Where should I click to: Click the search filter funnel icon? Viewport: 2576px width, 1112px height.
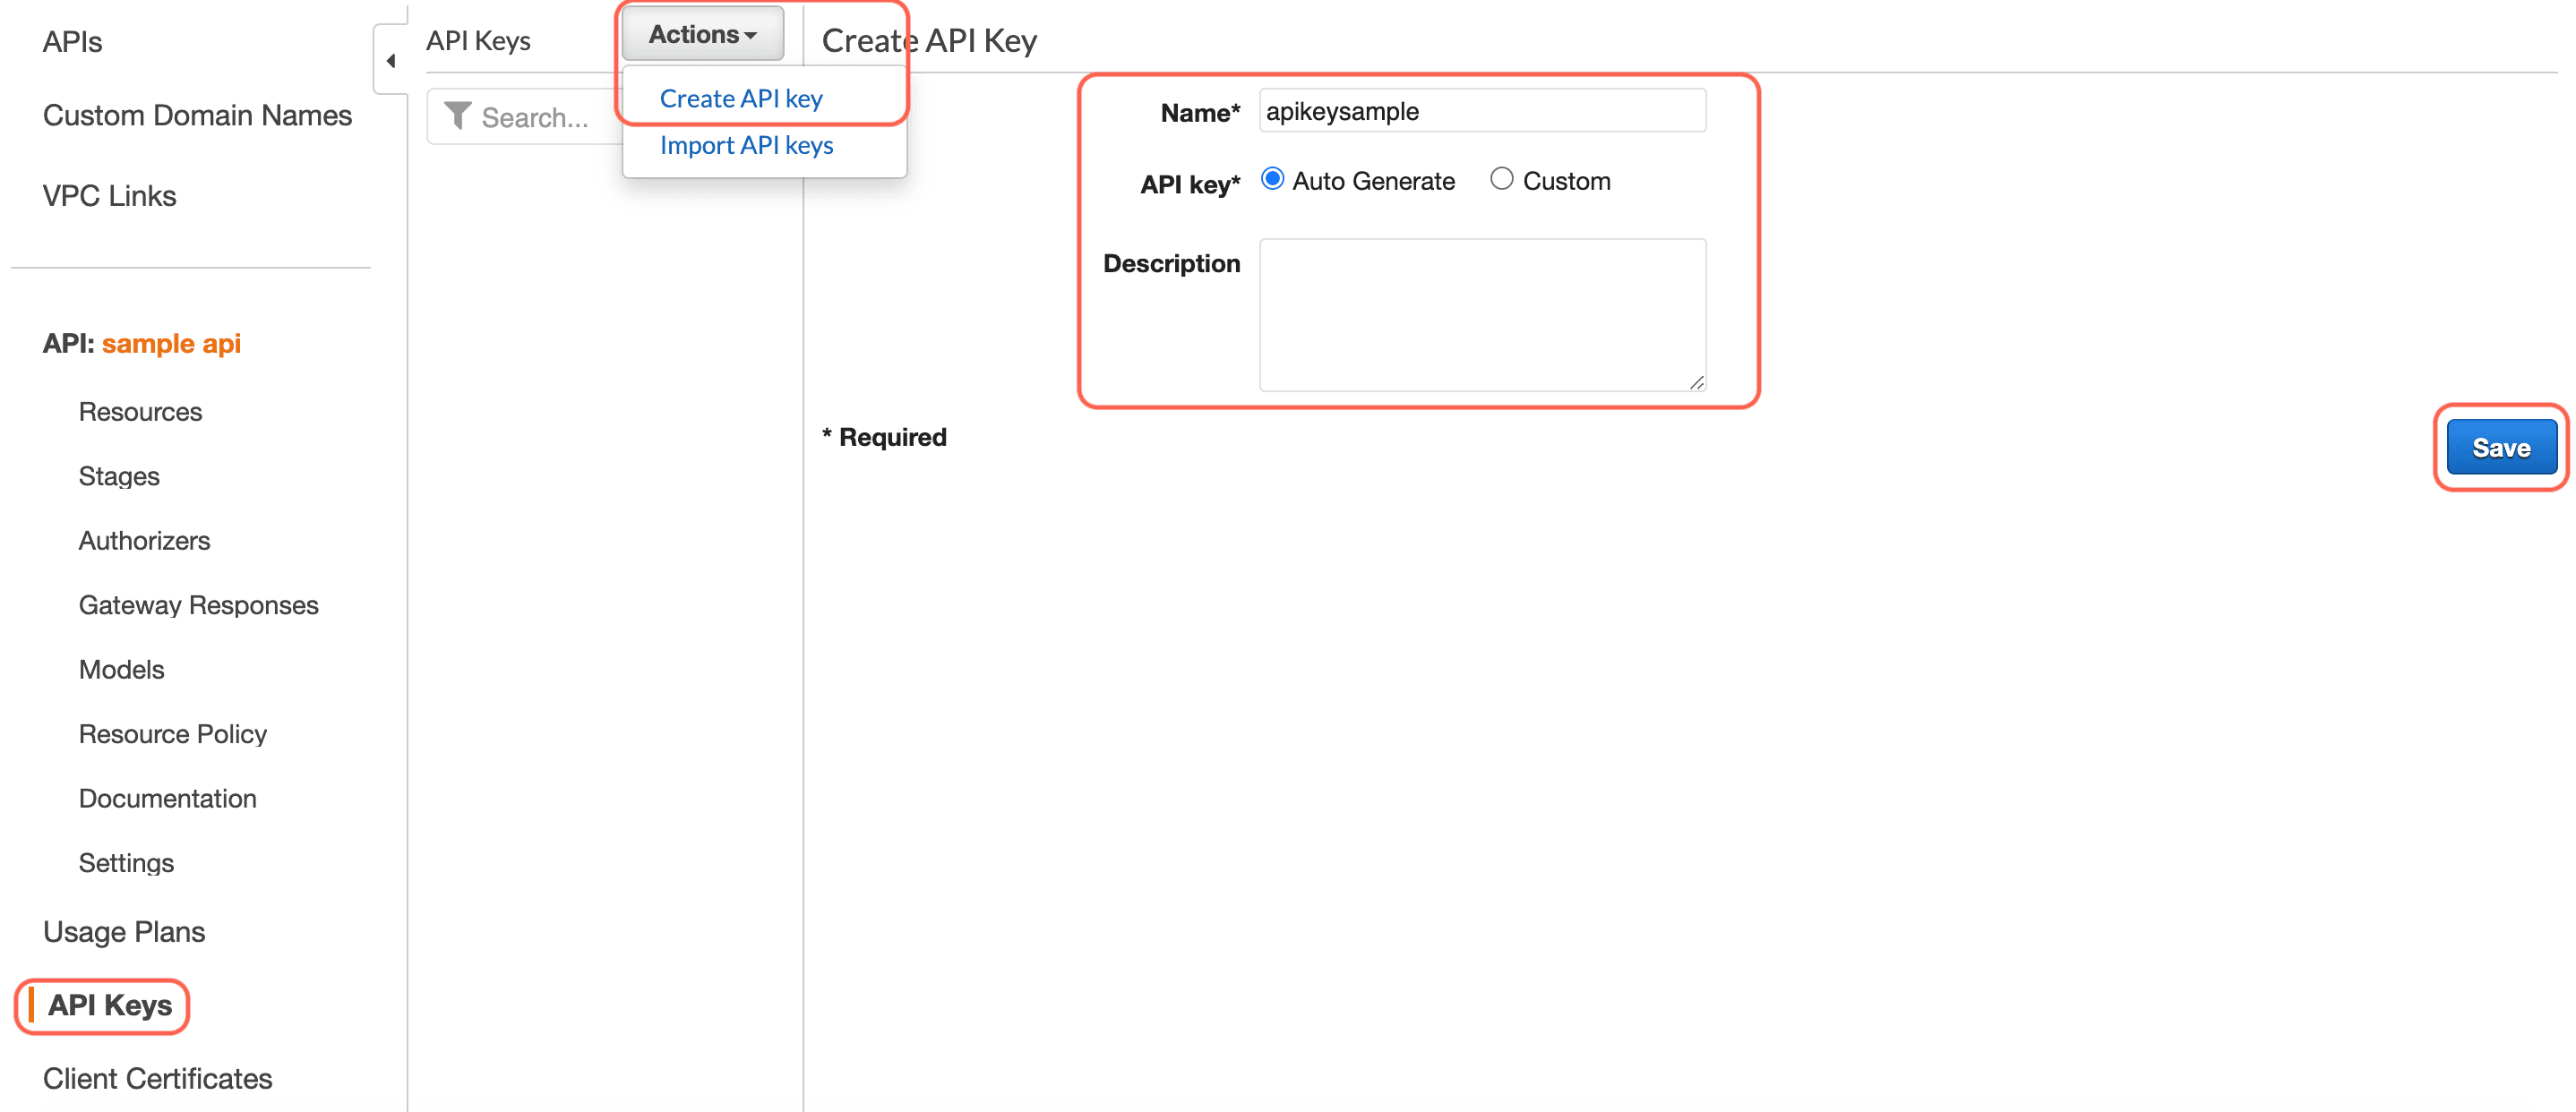(x=457, y=116)
